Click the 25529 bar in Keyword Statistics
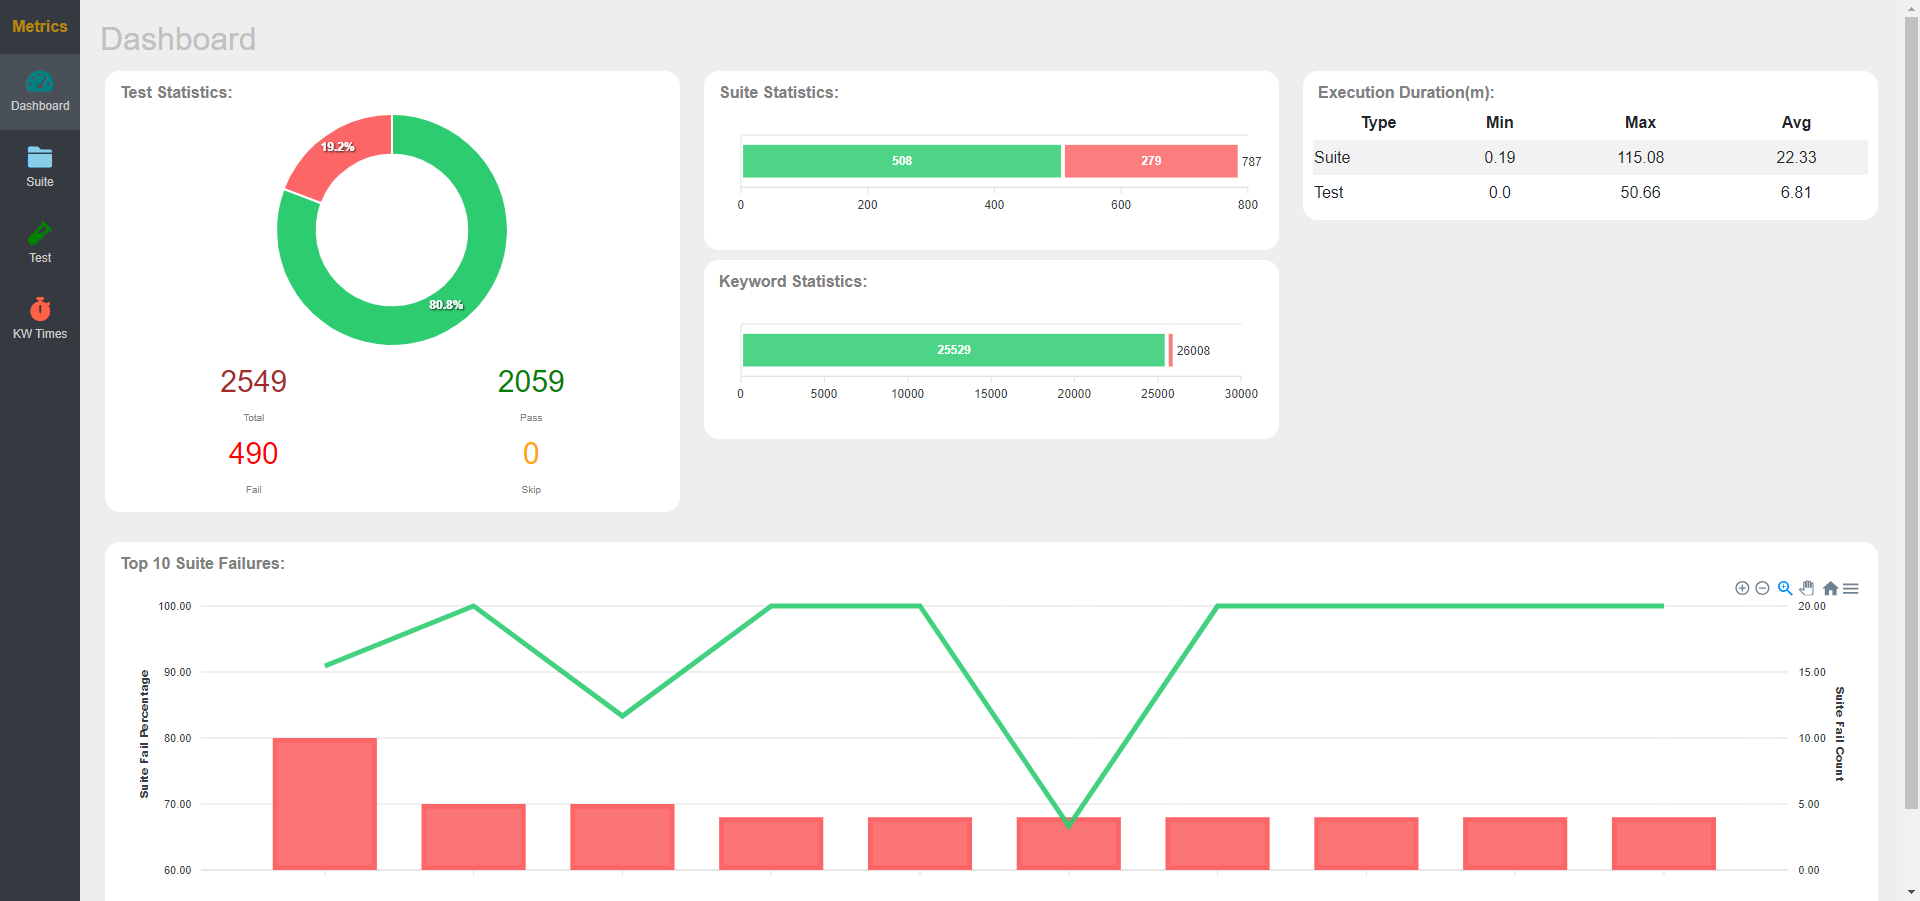Image resolution: width=1920 pixels, height=901 pixels. [x=952, y=350]
